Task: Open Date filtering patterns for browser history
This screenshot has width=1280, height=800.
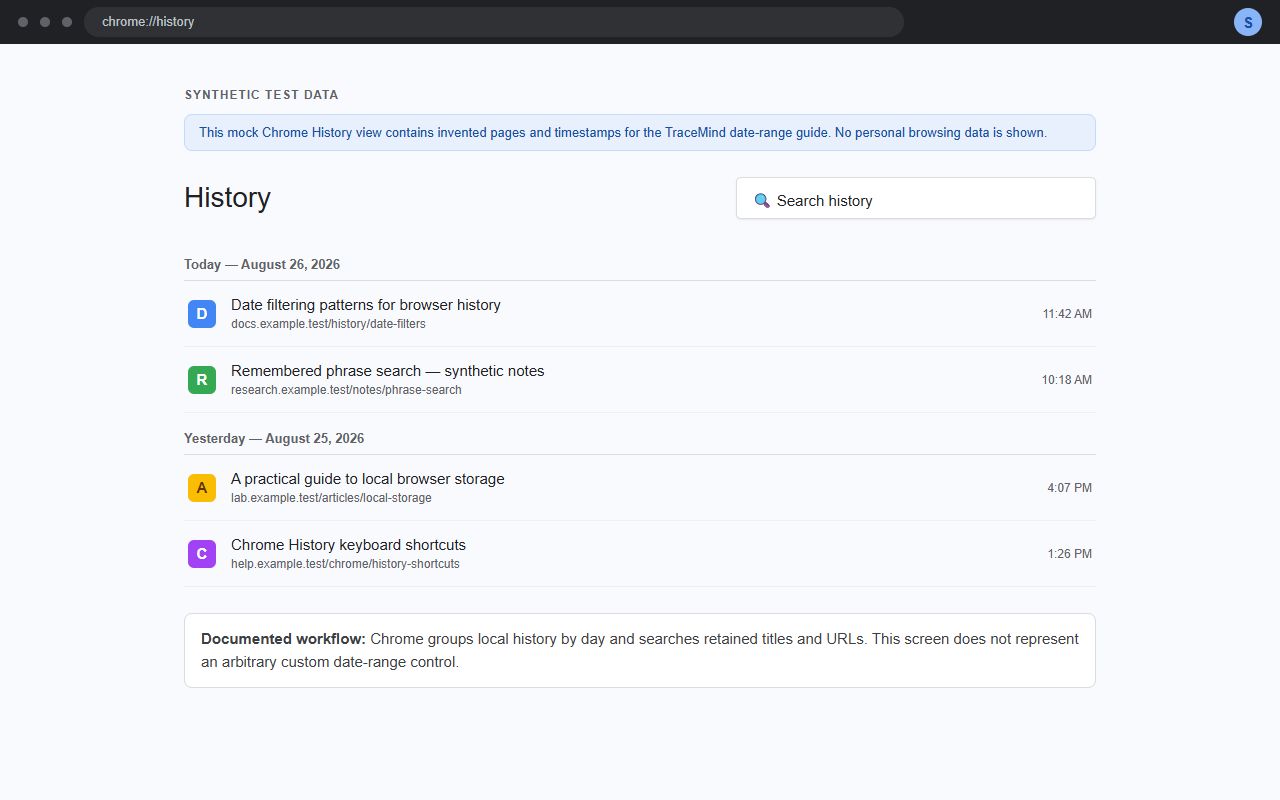Action: point(366,305)
